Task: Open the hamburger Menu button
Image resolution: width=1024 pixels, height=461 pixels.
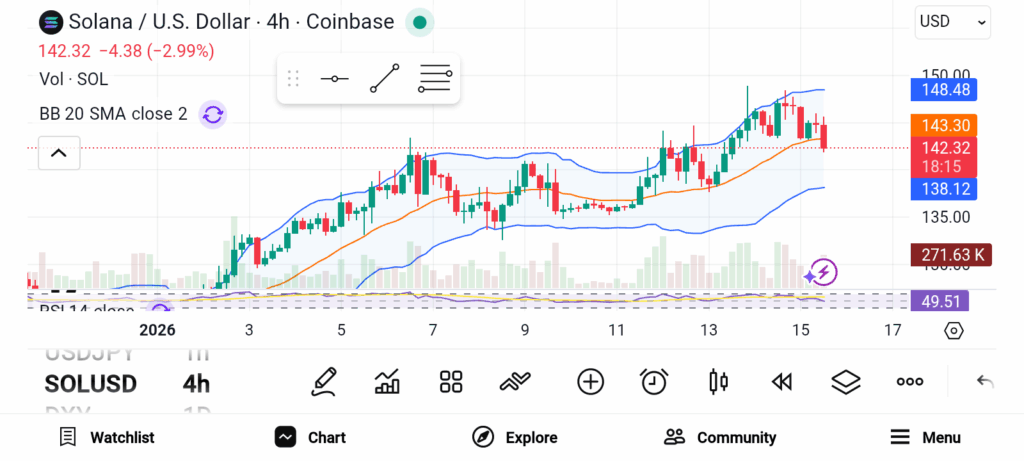Action: click(925, 437)
